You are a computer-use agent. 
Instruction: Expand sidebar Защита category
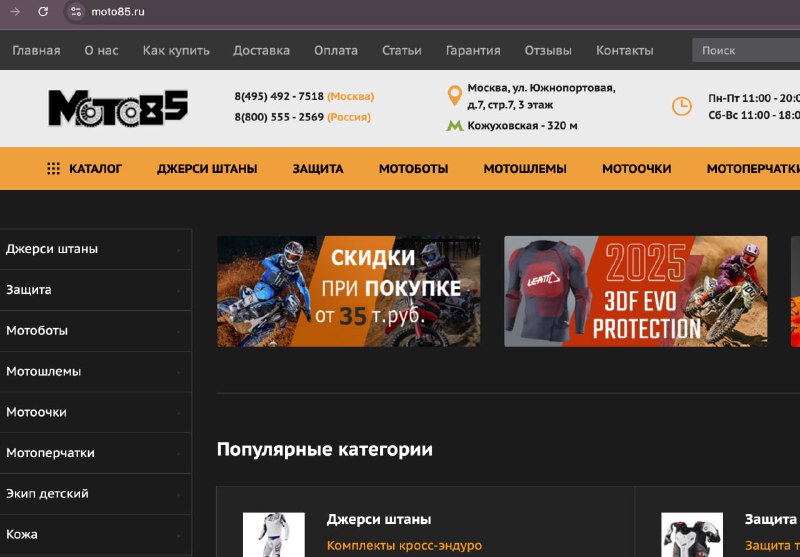(x=95, y=290)
